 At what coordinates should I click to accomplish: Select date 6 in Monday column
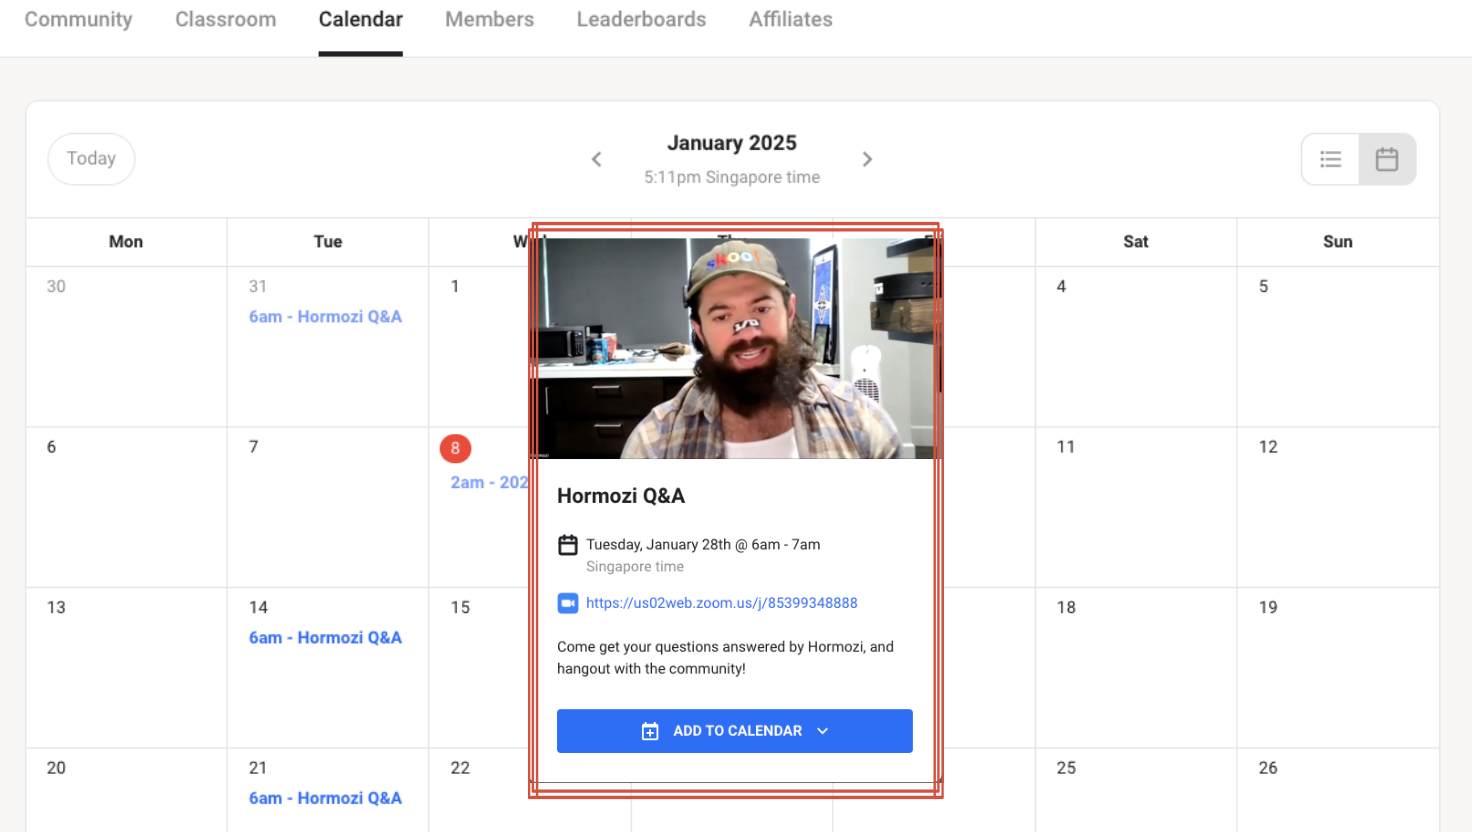point(51,447)
